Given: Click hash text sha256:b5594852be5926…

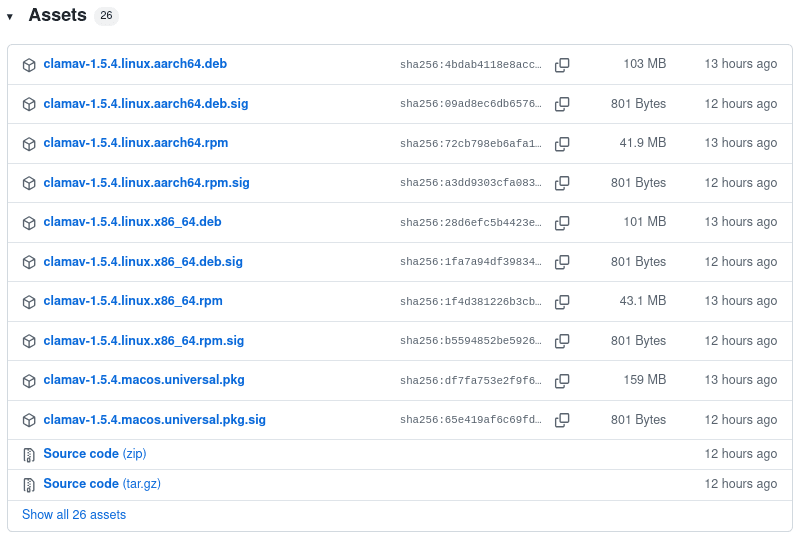Looking at the screenshot, I should (x=470, y=340).
